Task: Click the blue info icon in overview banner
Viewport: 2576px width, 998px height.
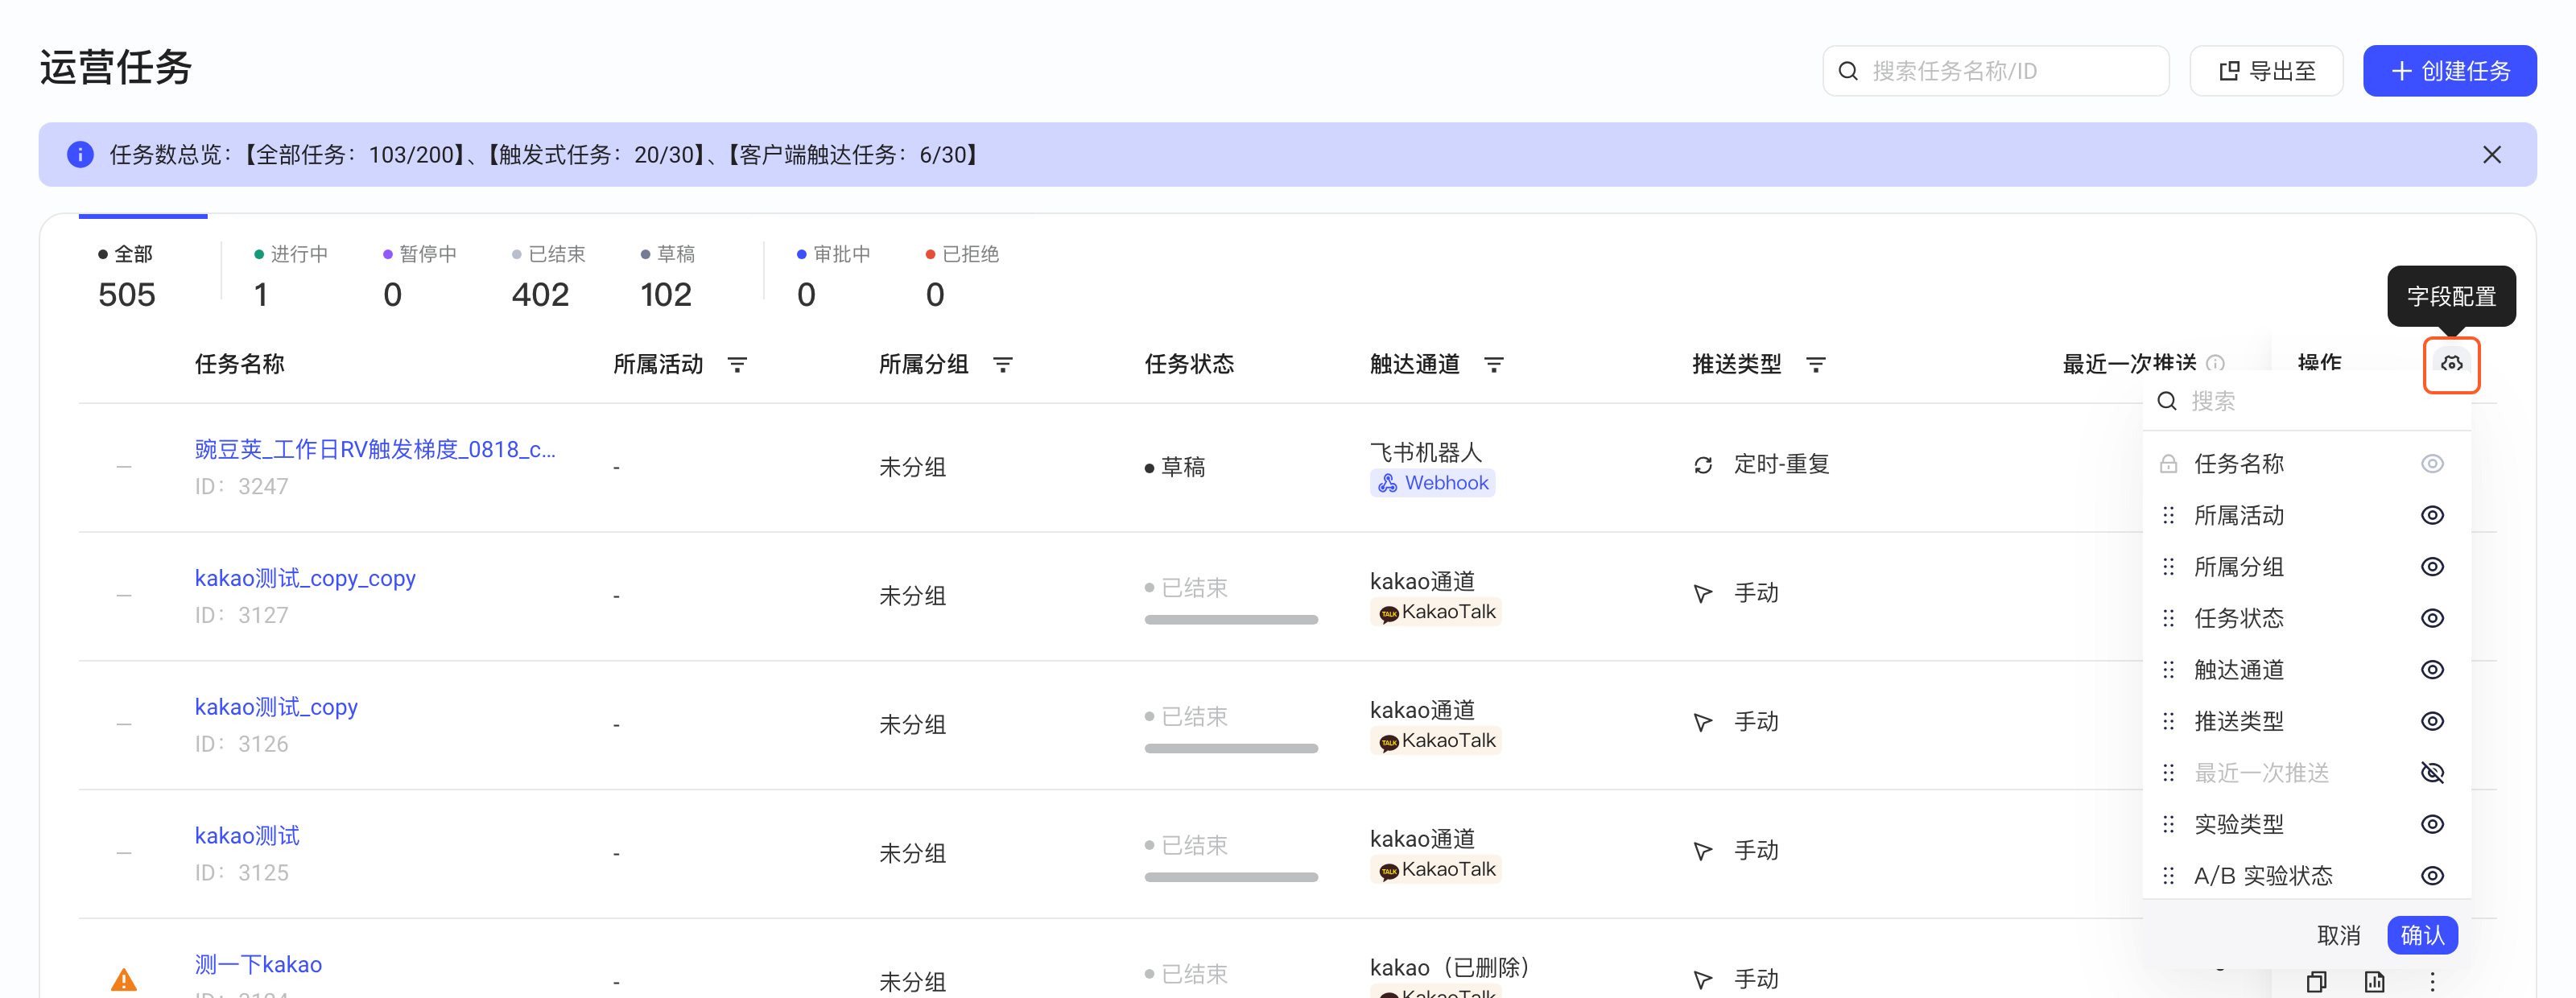Action: coord(80,154)
